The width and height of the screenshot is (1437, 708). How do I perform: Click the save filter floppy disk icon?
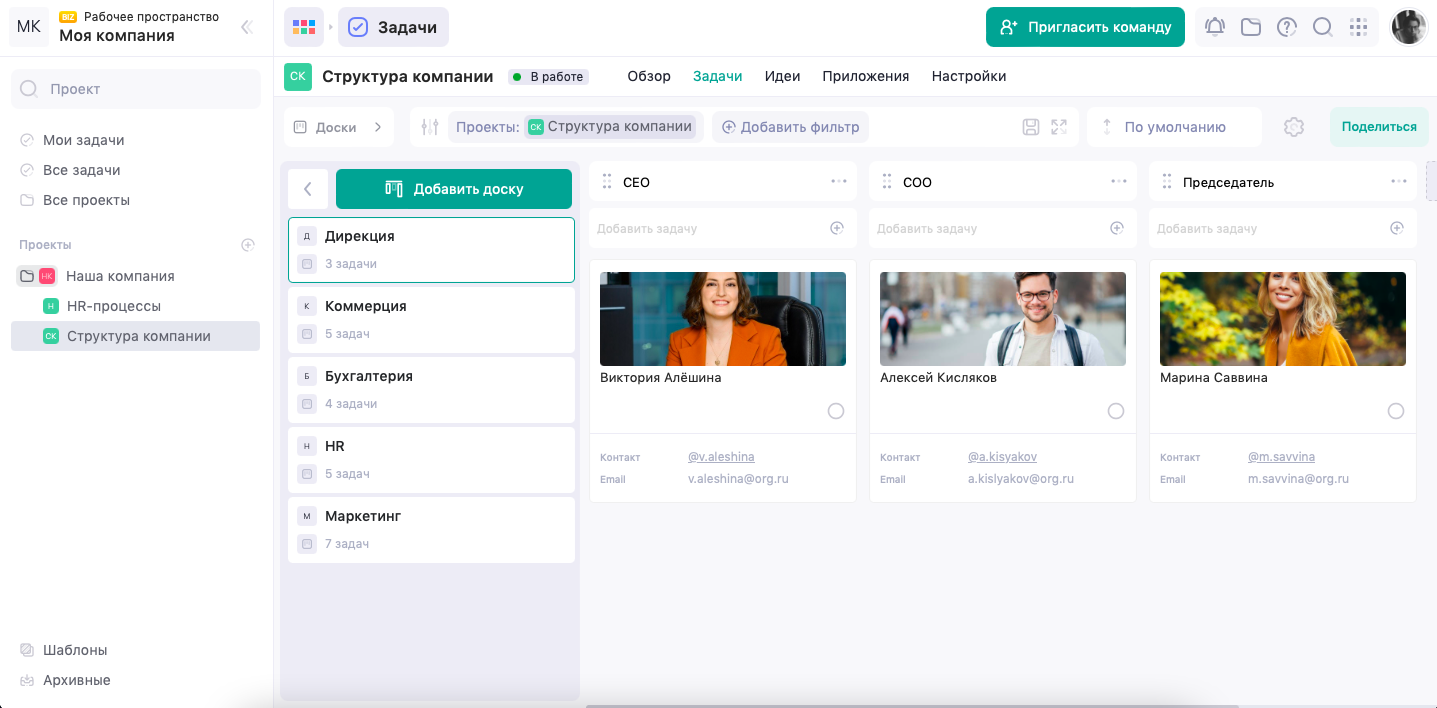1031,127
